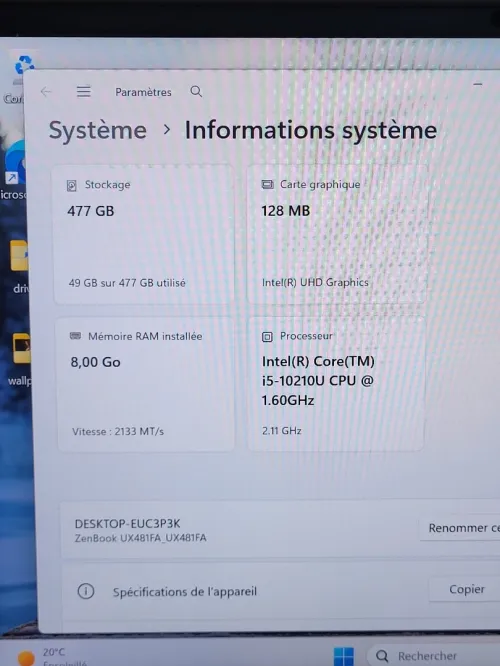This screenshot has height=666, width=500.
Task: Click the i5-10210U processor name text
Action: 317,381
